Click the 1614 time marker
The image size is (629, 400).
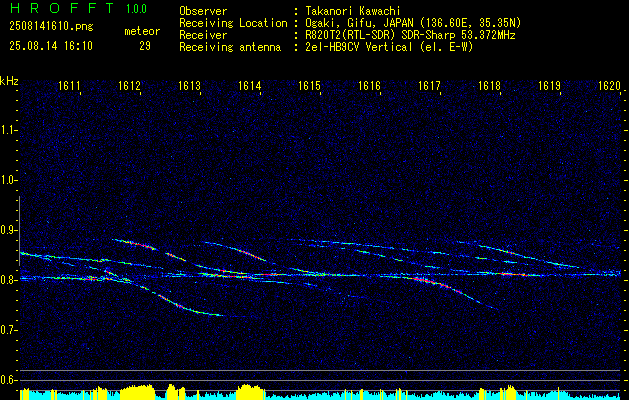tap(250, 85)
